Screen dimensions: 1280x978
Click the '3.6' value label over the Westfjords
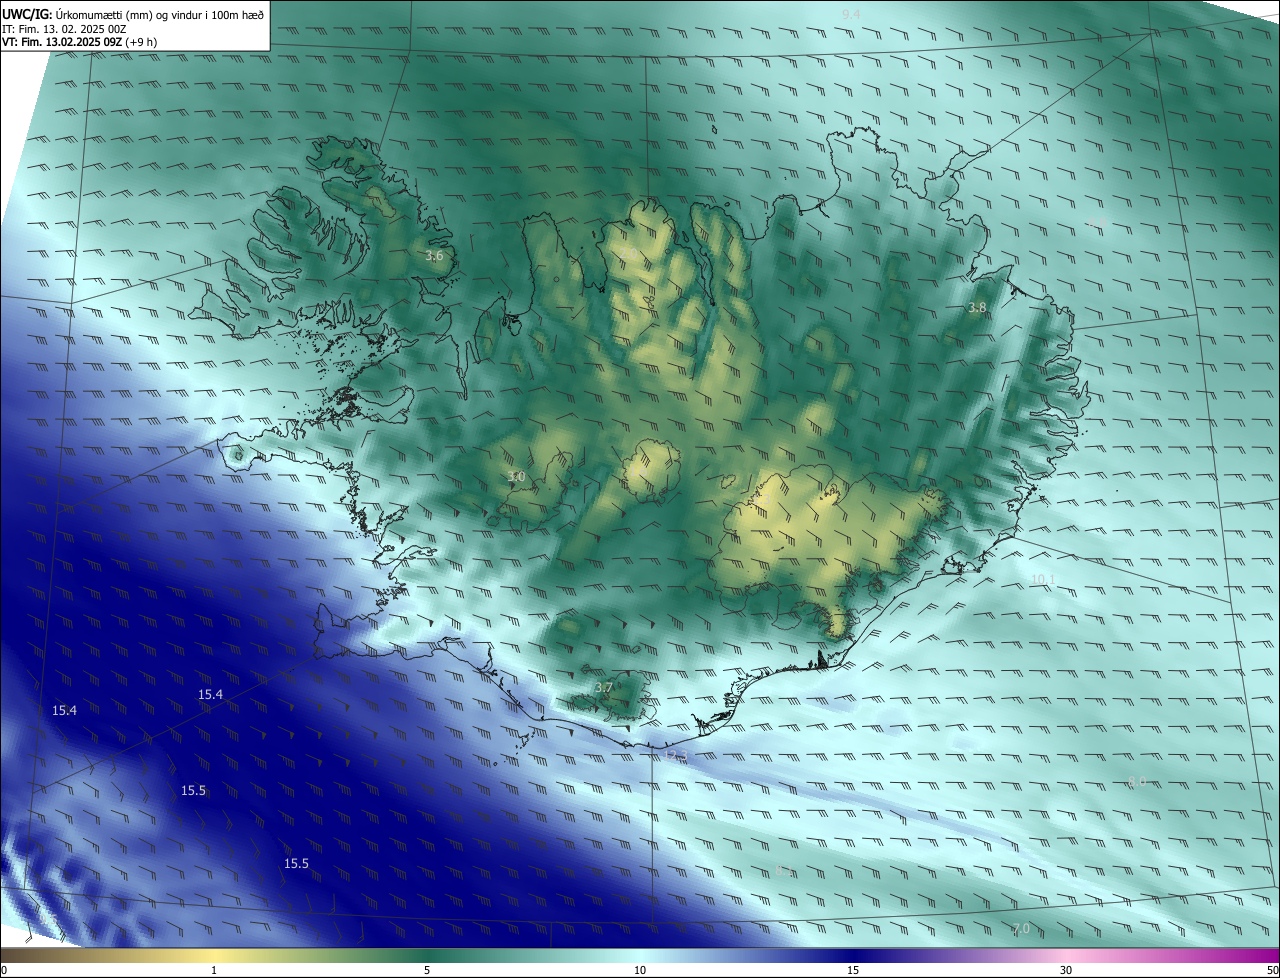pyautogui.click(x=434, y=256)
